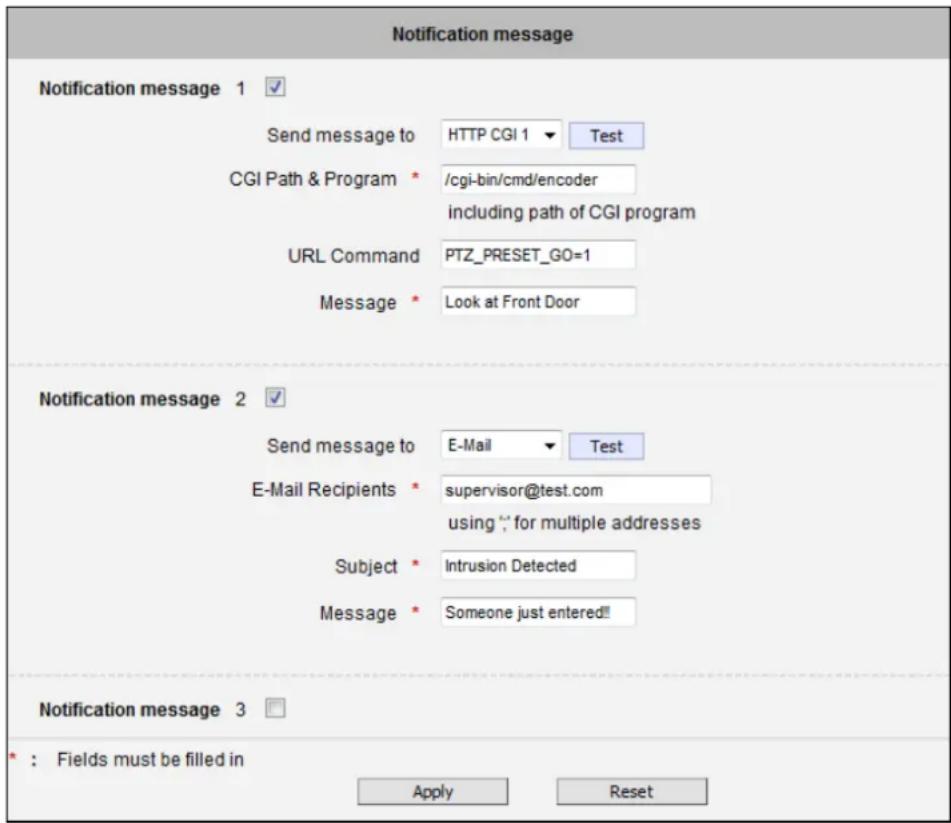
Task: Click the 'Look at Front Door' message field
Action: pos(539,301)
